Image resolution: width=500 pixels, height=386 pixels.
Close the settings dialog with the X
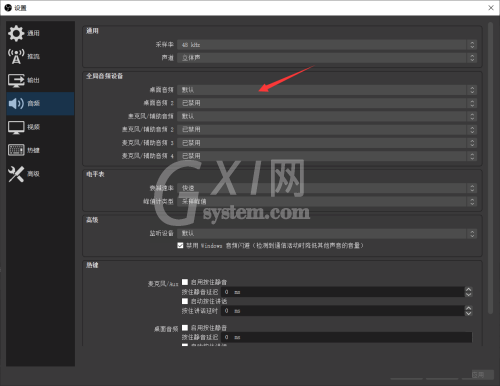tap(491, 7)
